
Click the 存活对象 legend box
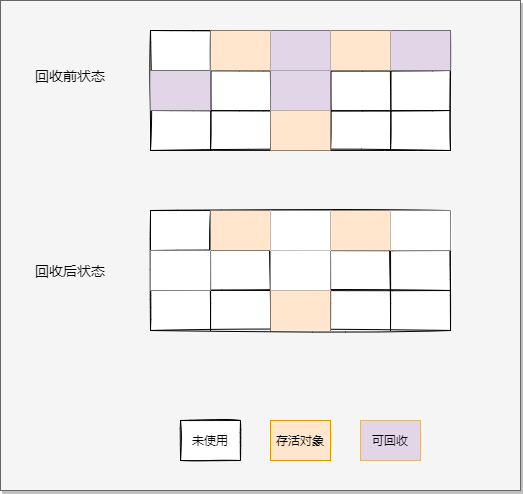point(300,440)
